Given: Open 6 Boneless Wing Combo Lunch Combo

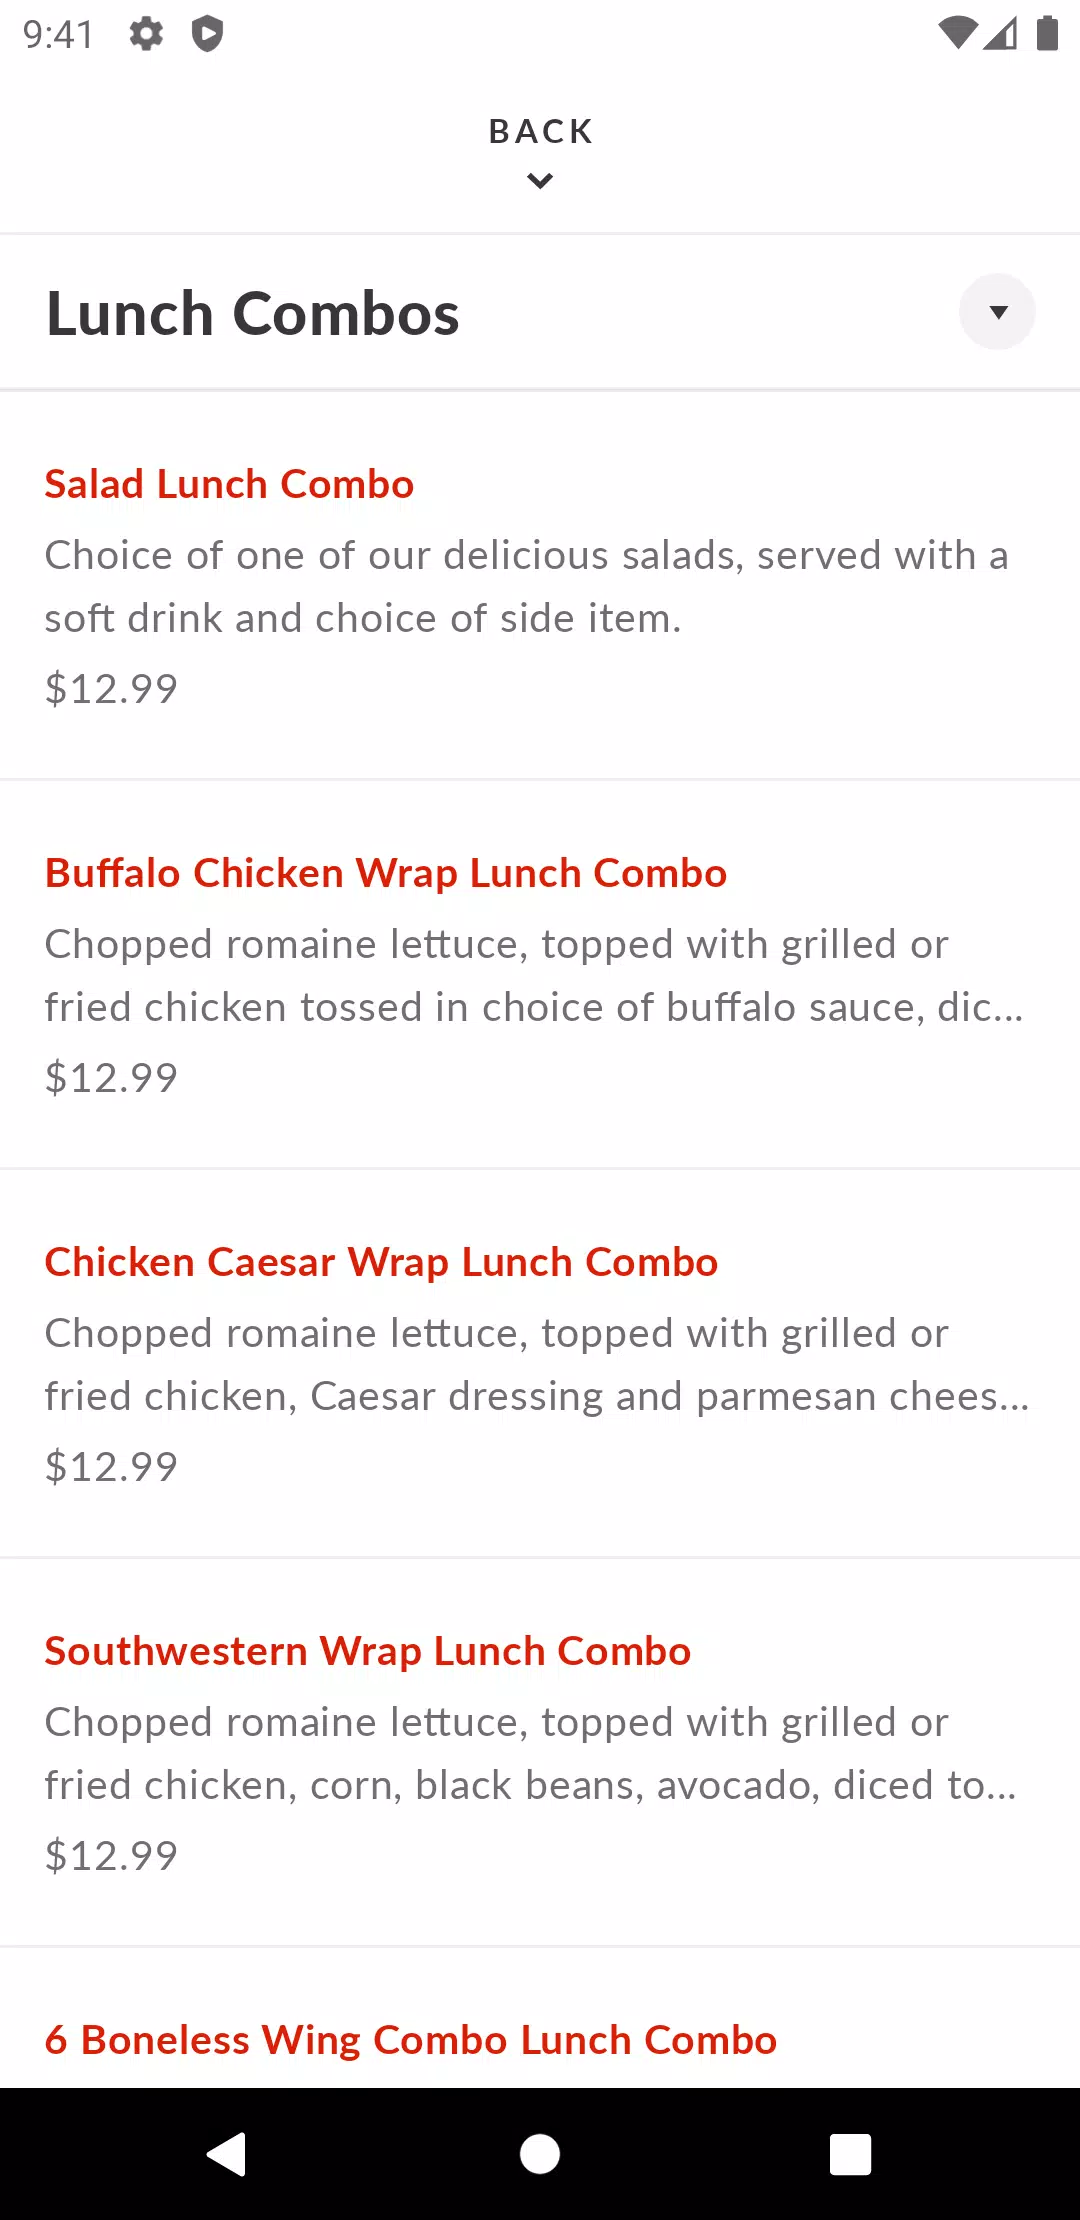Looking at the screenshot, I should (411, 2040).
